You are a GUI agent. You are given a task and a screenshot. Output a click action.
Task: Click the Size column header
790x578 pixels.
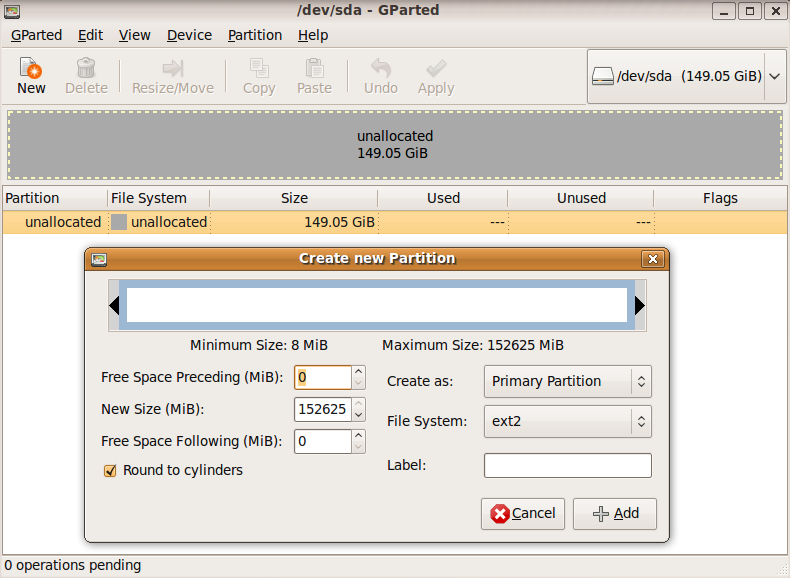[x=294, y=199]
